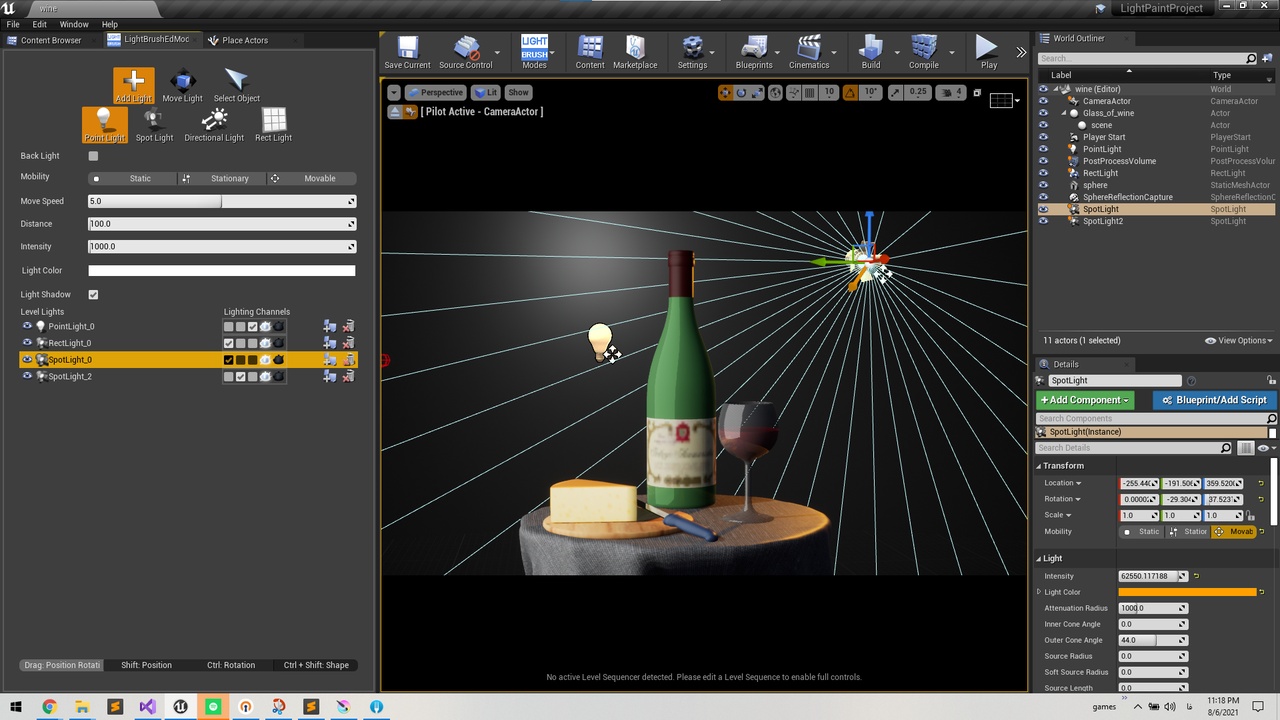Select PostProcessVolume in World Outliner

click(1119, 161)
